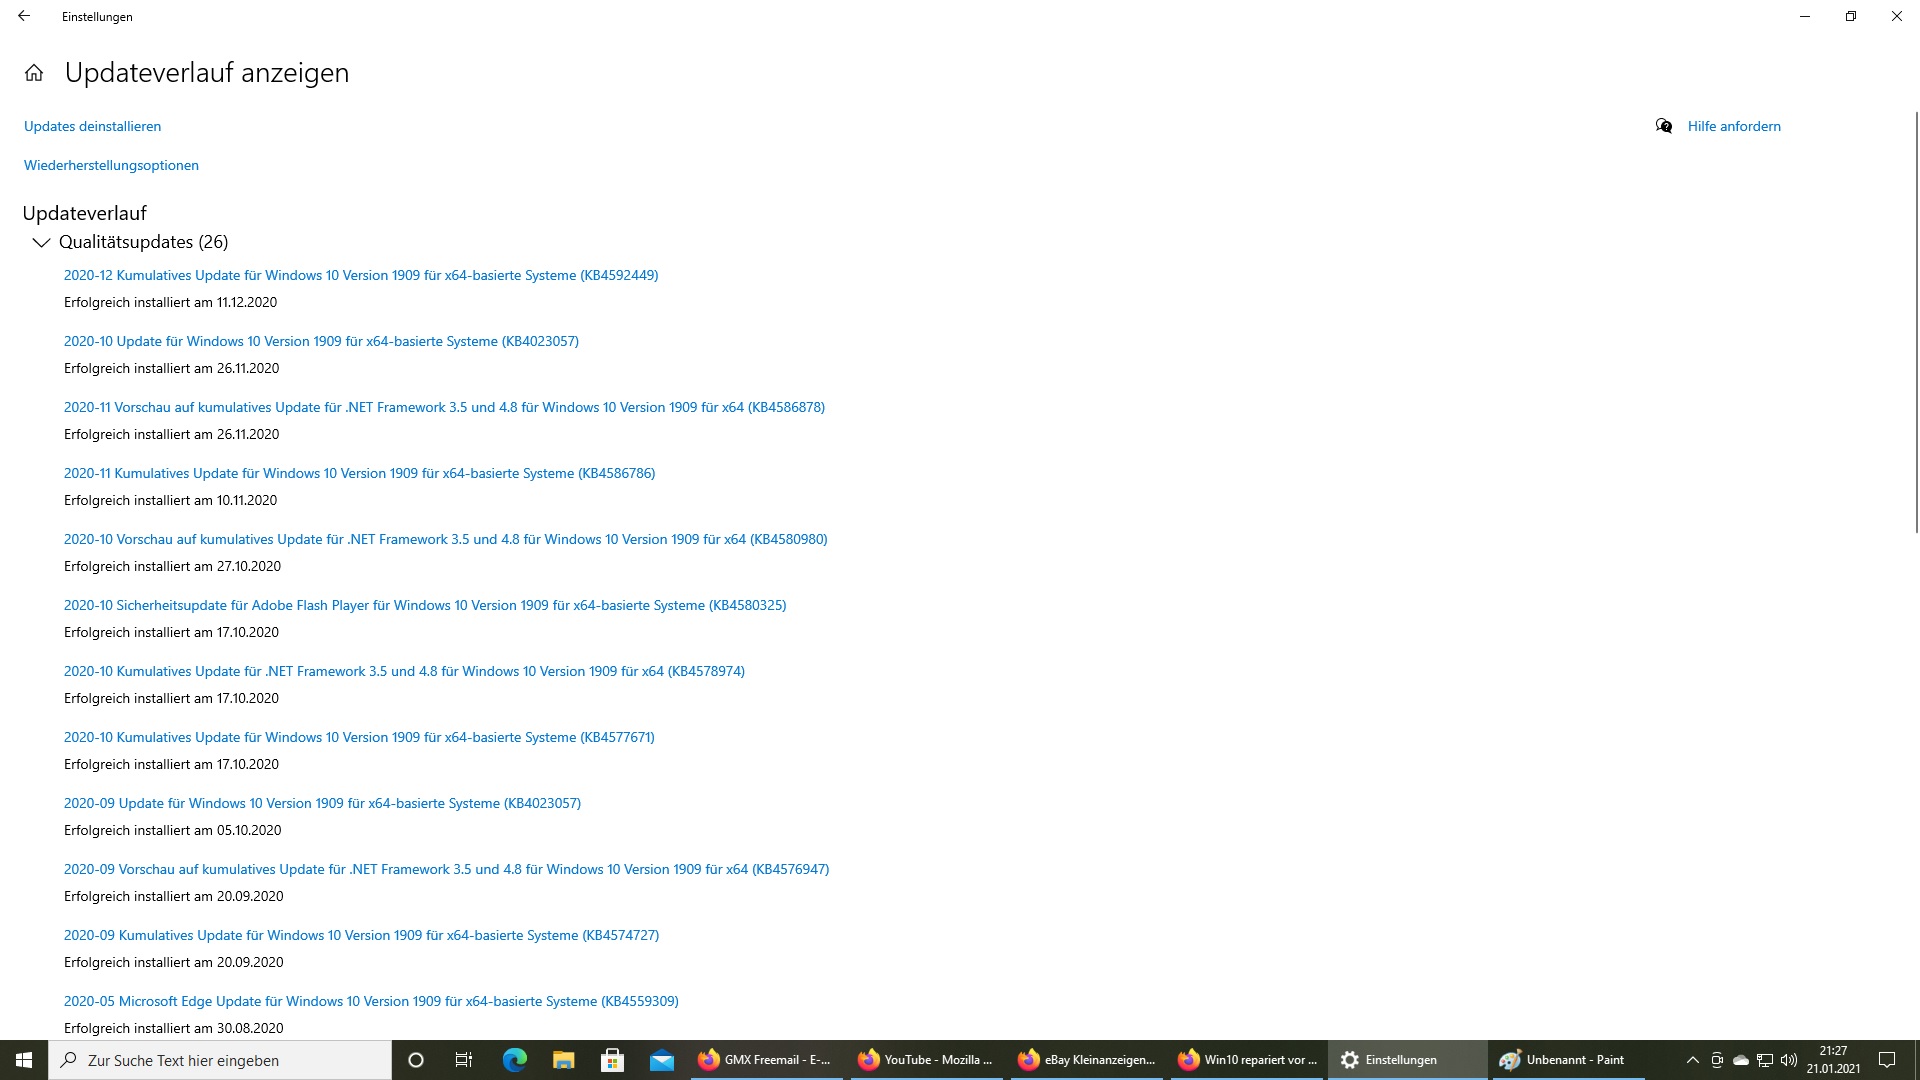The width and height of the screenshot is (1920, 1080).
Task: Open the KB4592449 cumulative update link
Action: tap(361, 275)
